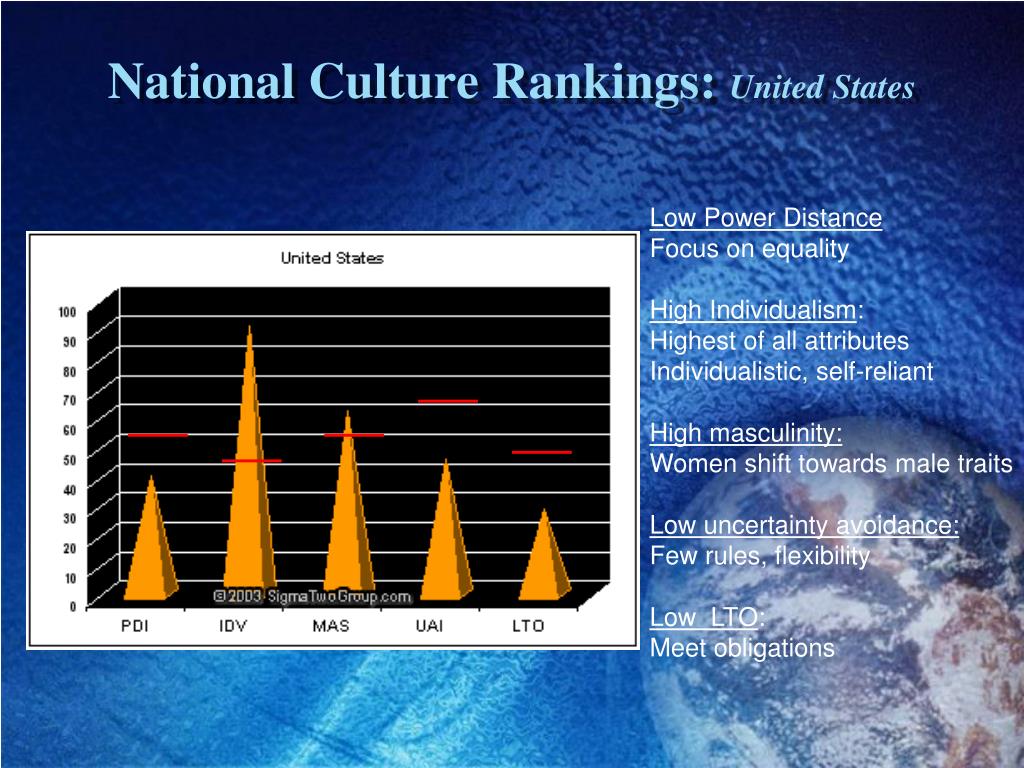1024x768 pixels.
Task: Click 'Highest of all attributes' text
Action: click(x=779, y=341)
